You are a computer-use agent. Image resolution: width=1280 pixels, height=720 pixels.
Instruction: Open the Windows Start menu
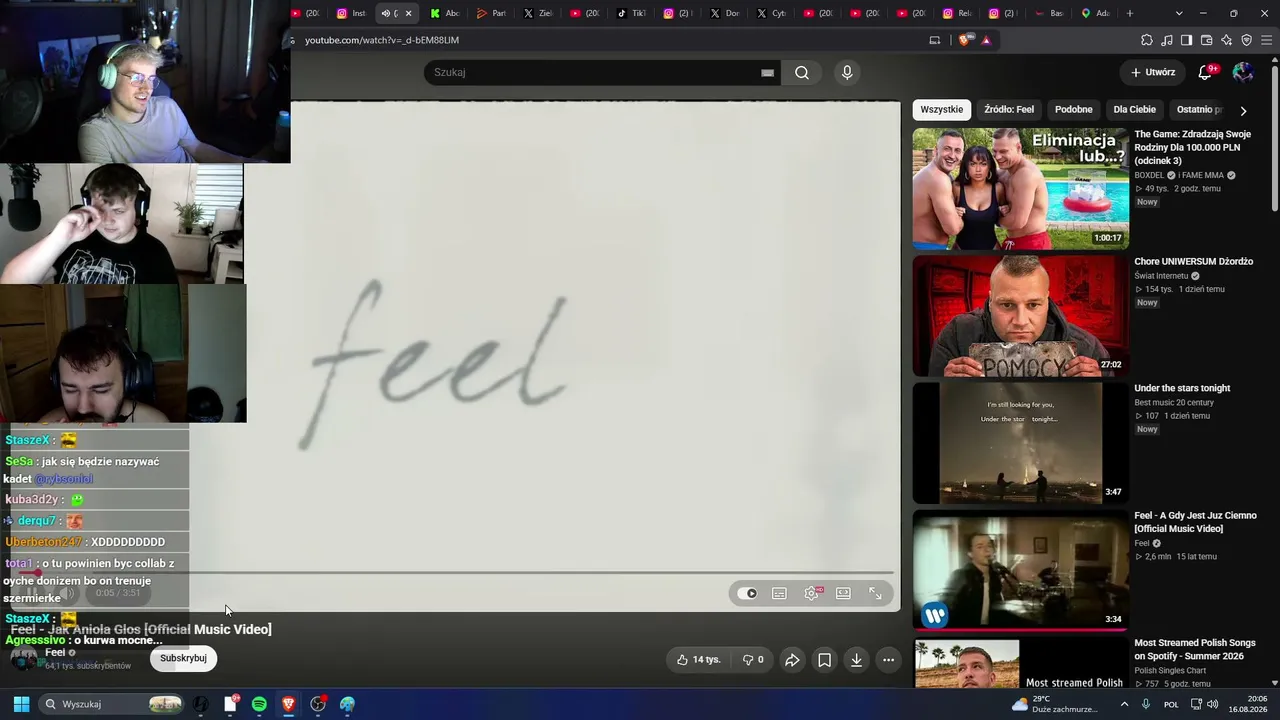(x=21, y=704)
